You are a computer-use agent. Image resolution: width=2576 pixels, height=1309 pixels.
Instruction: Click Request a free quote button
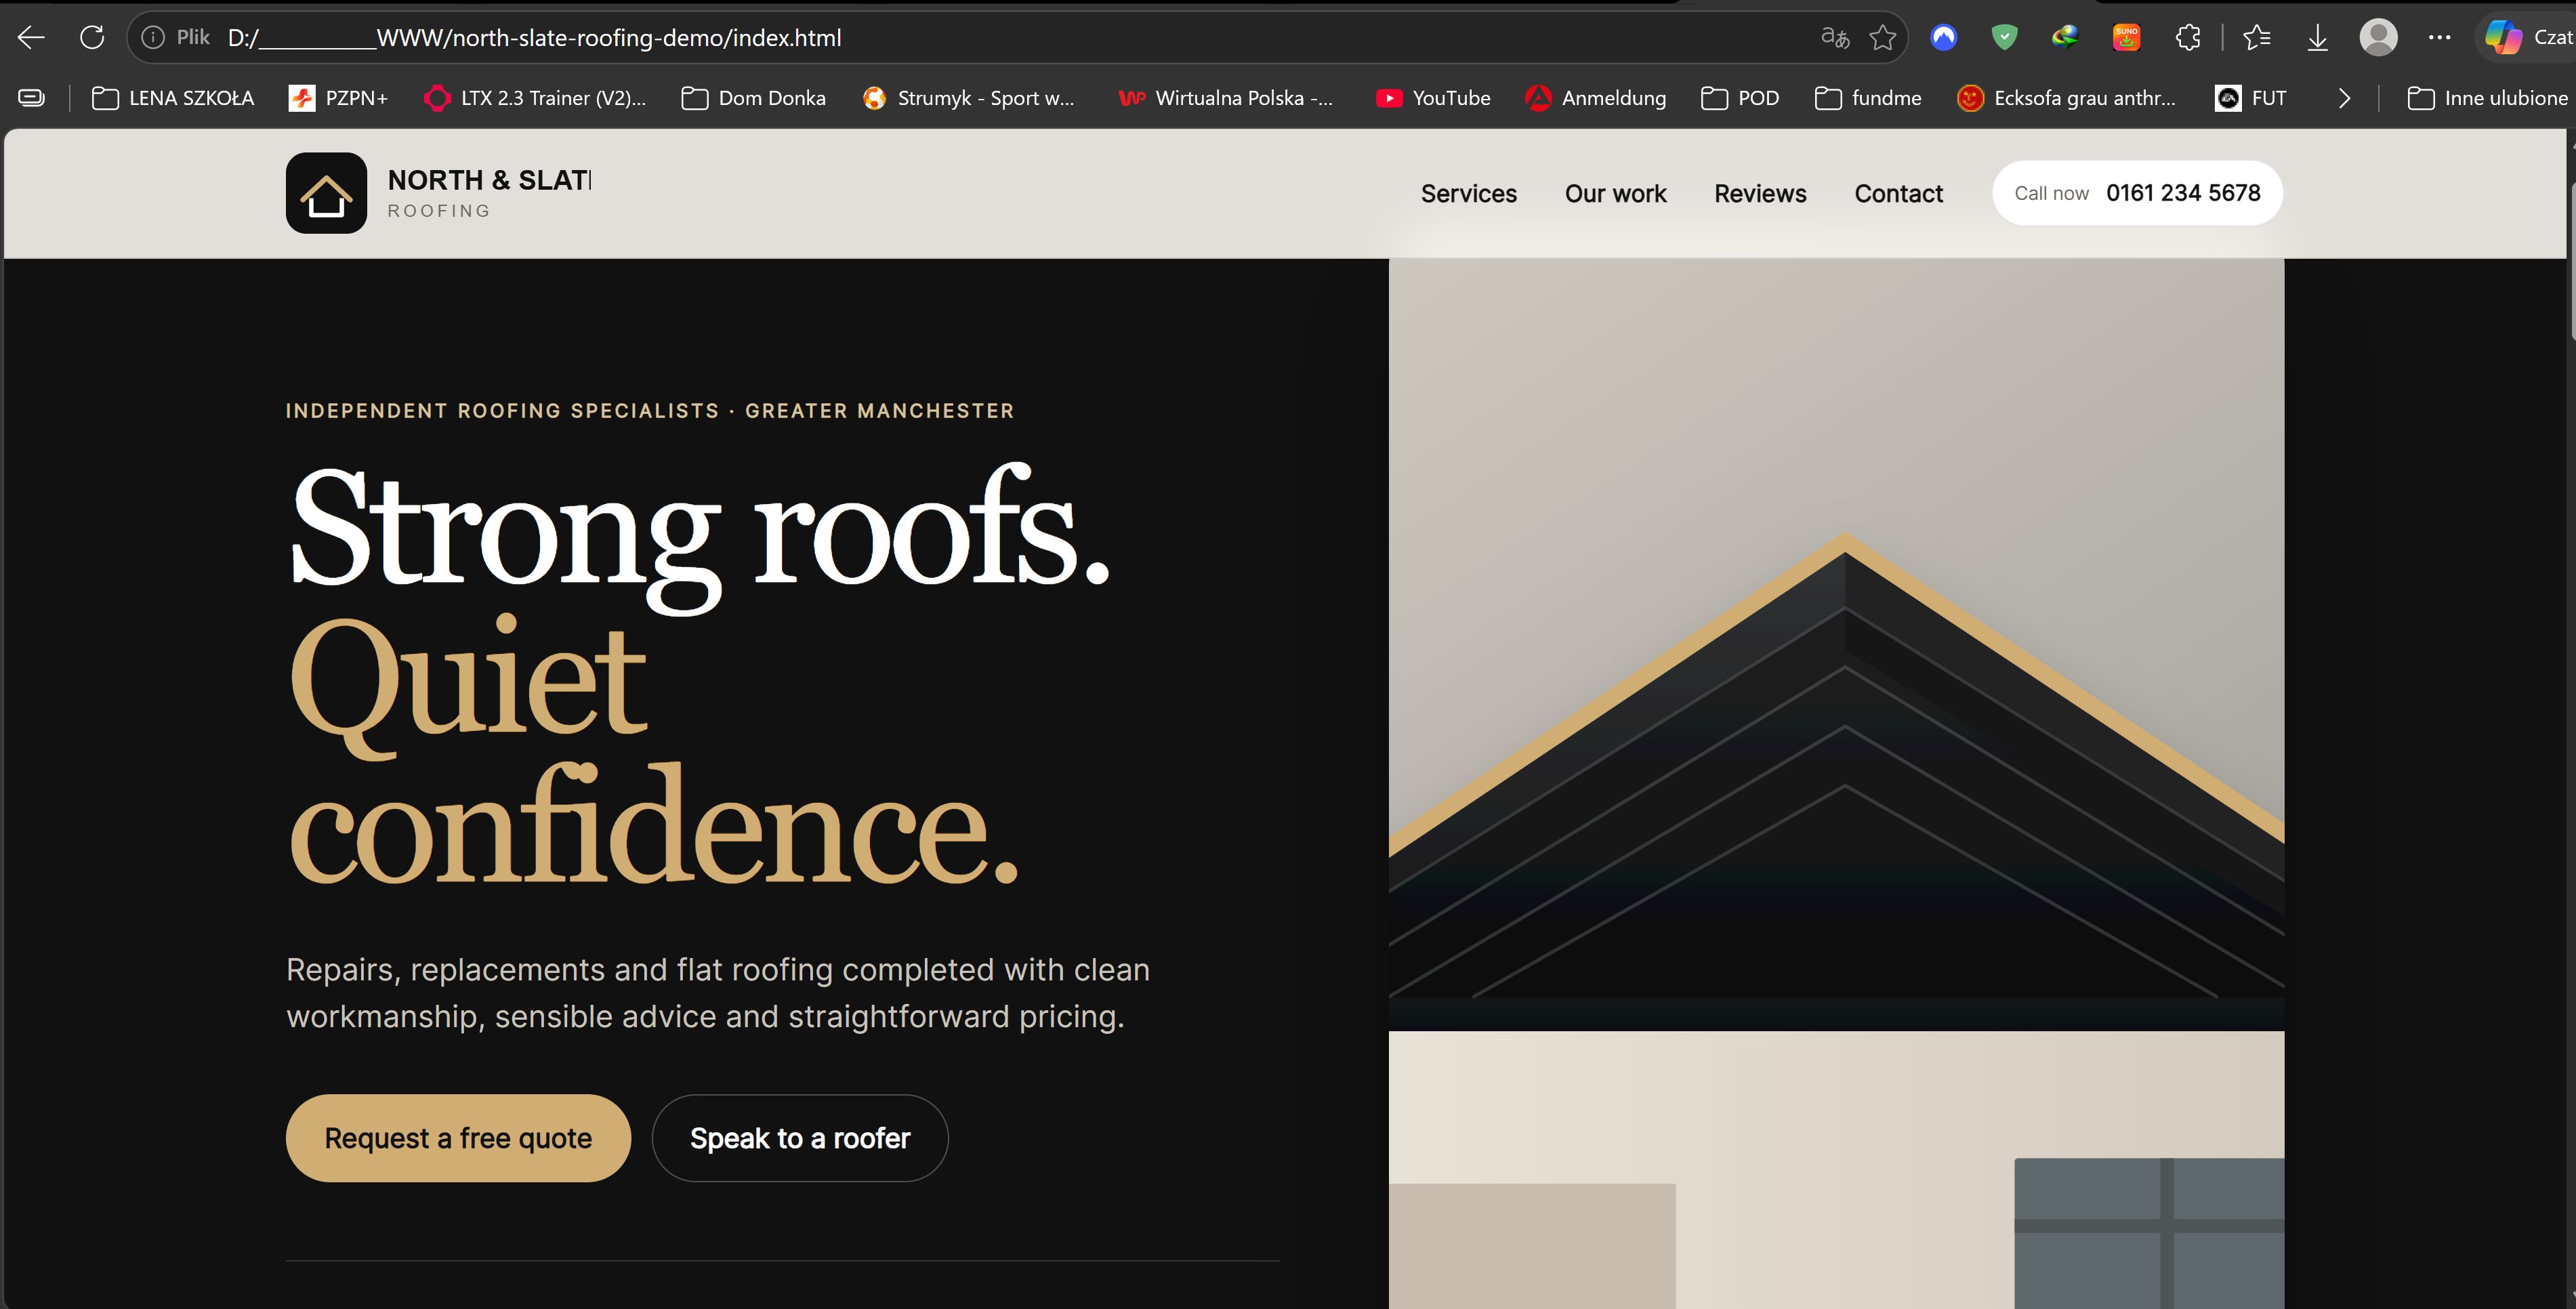coord(458,1138)
